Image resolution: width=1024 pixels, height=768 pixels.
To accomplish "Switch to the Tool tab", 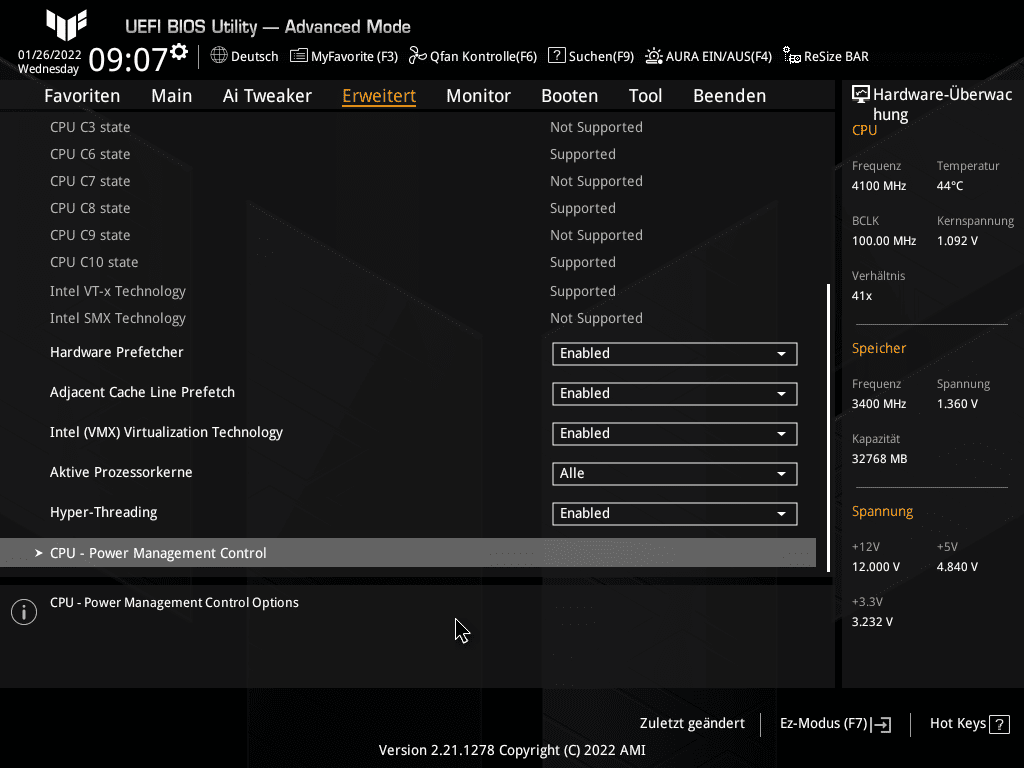I will pyautogui.click(x=645, y=95).
